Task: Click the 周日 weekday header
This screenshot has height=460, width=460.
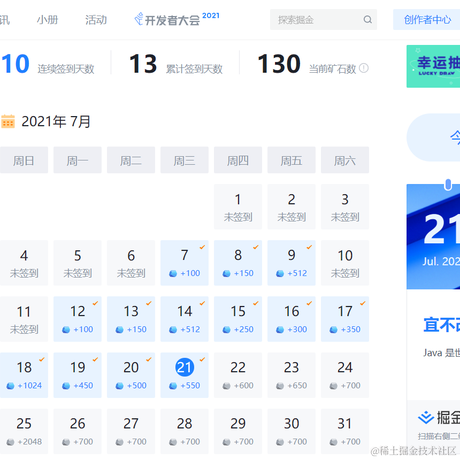Action: click(x=24, y=160)
